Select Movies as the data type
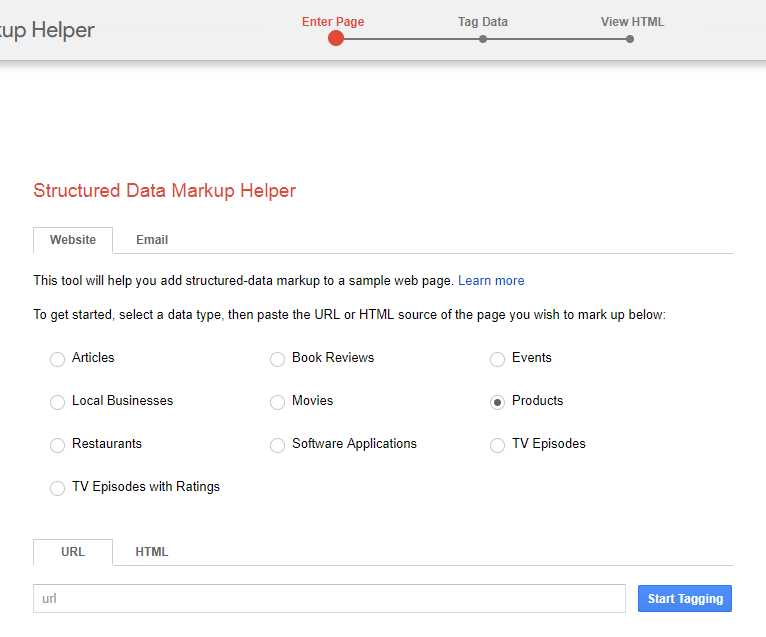This screenshot has height=637, width=766. (x=278, y=402)
